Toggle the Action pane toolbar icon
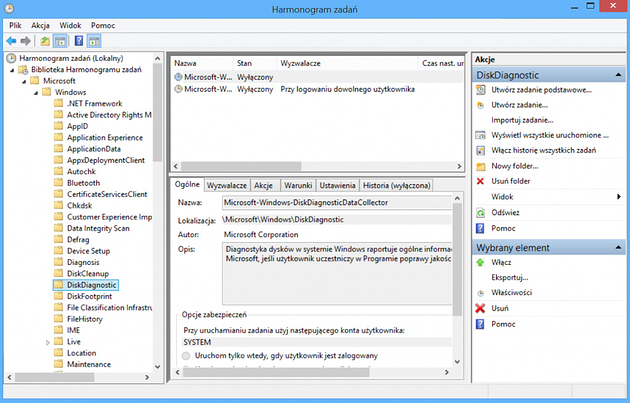Viewport: 630px width, 403px height. coord(94,41)
